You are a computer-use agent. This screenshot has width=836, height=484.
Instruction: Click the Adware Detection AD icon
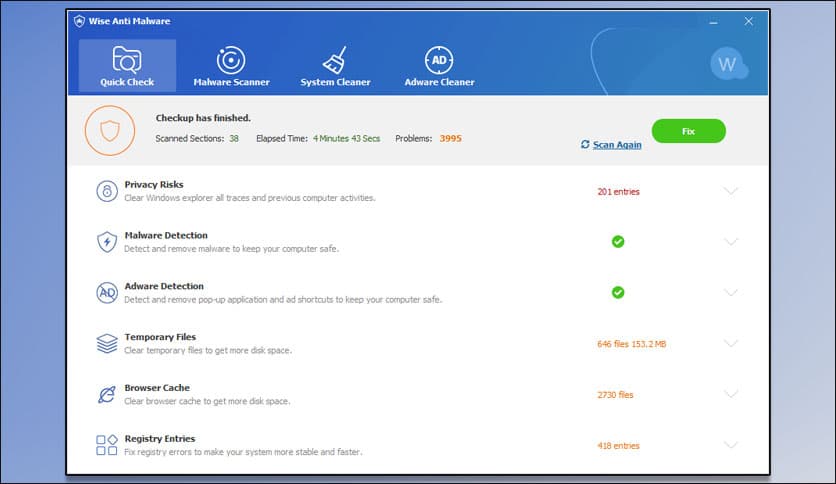[x=107, y=293]
